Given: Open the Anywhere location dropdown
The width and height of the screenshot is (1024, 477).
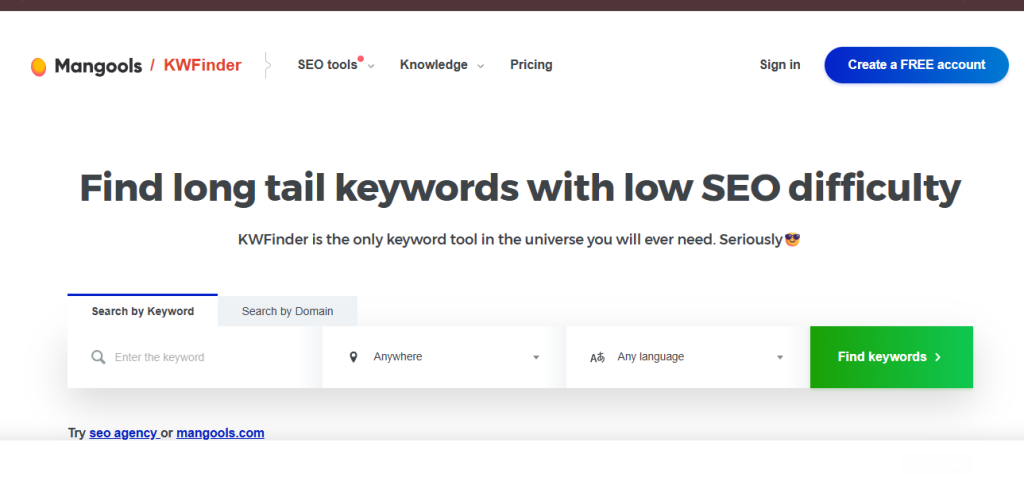Looking at the screenshot, I should pyautogui.click(x=444, y=357).
